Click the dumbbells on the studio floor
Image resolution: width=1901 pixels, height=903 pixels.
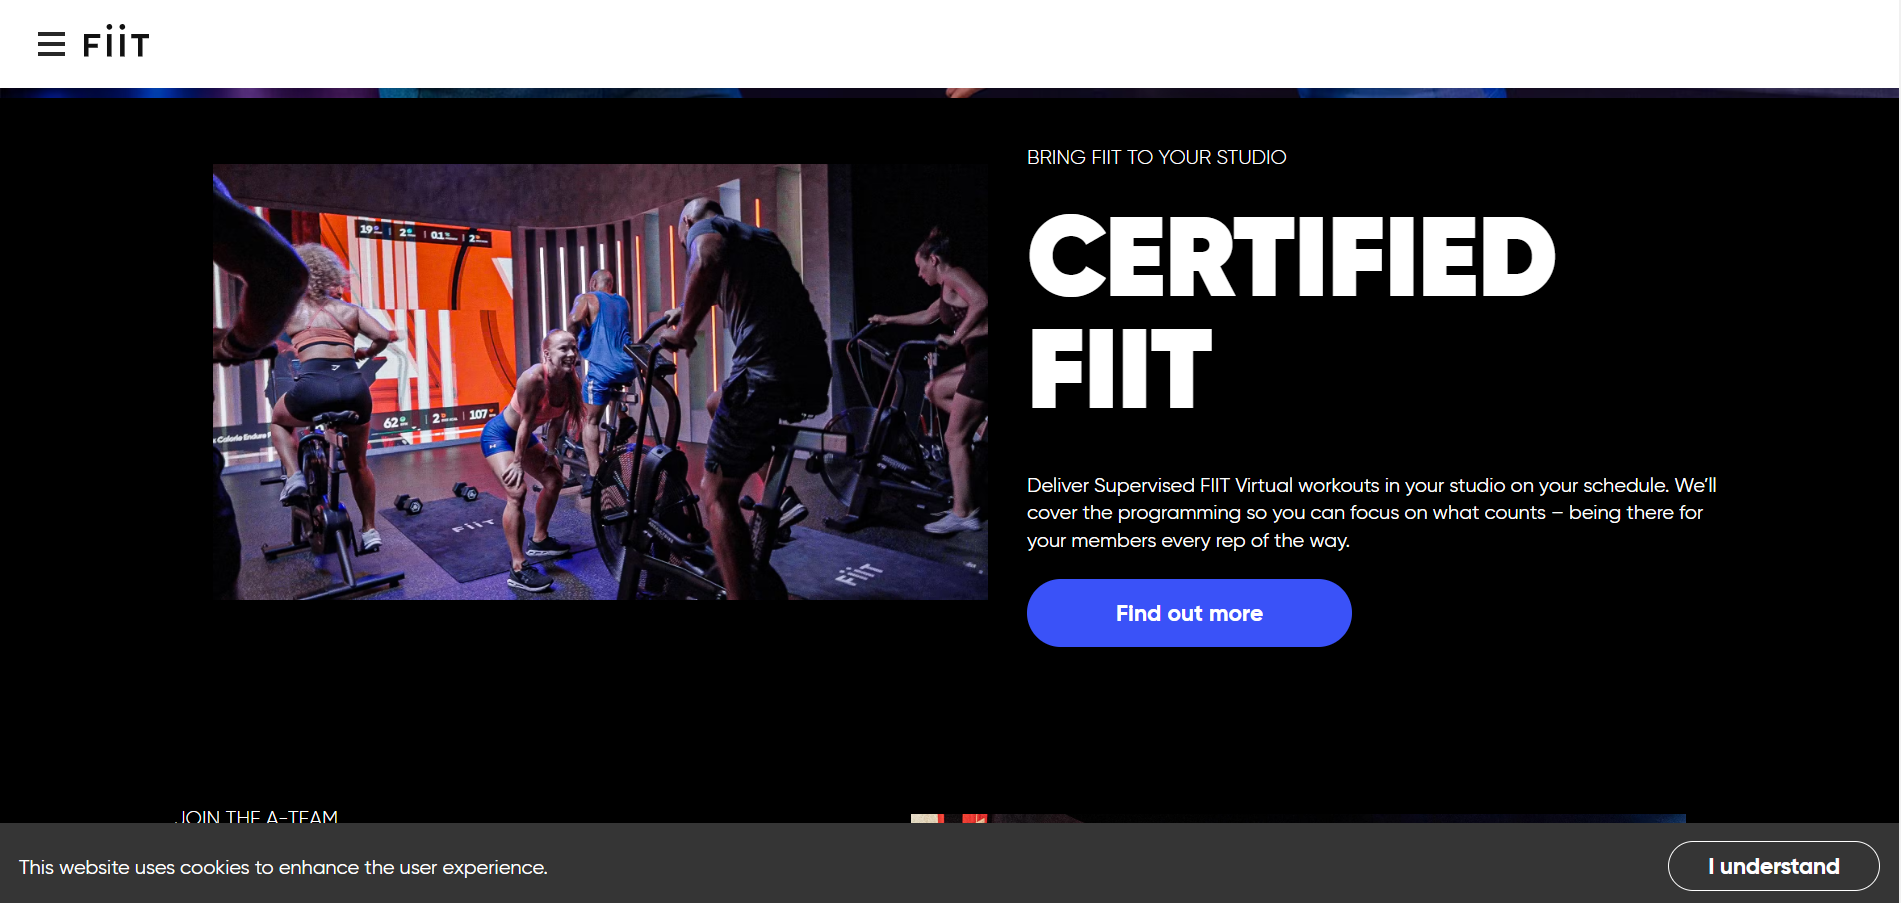click(436, 497)
